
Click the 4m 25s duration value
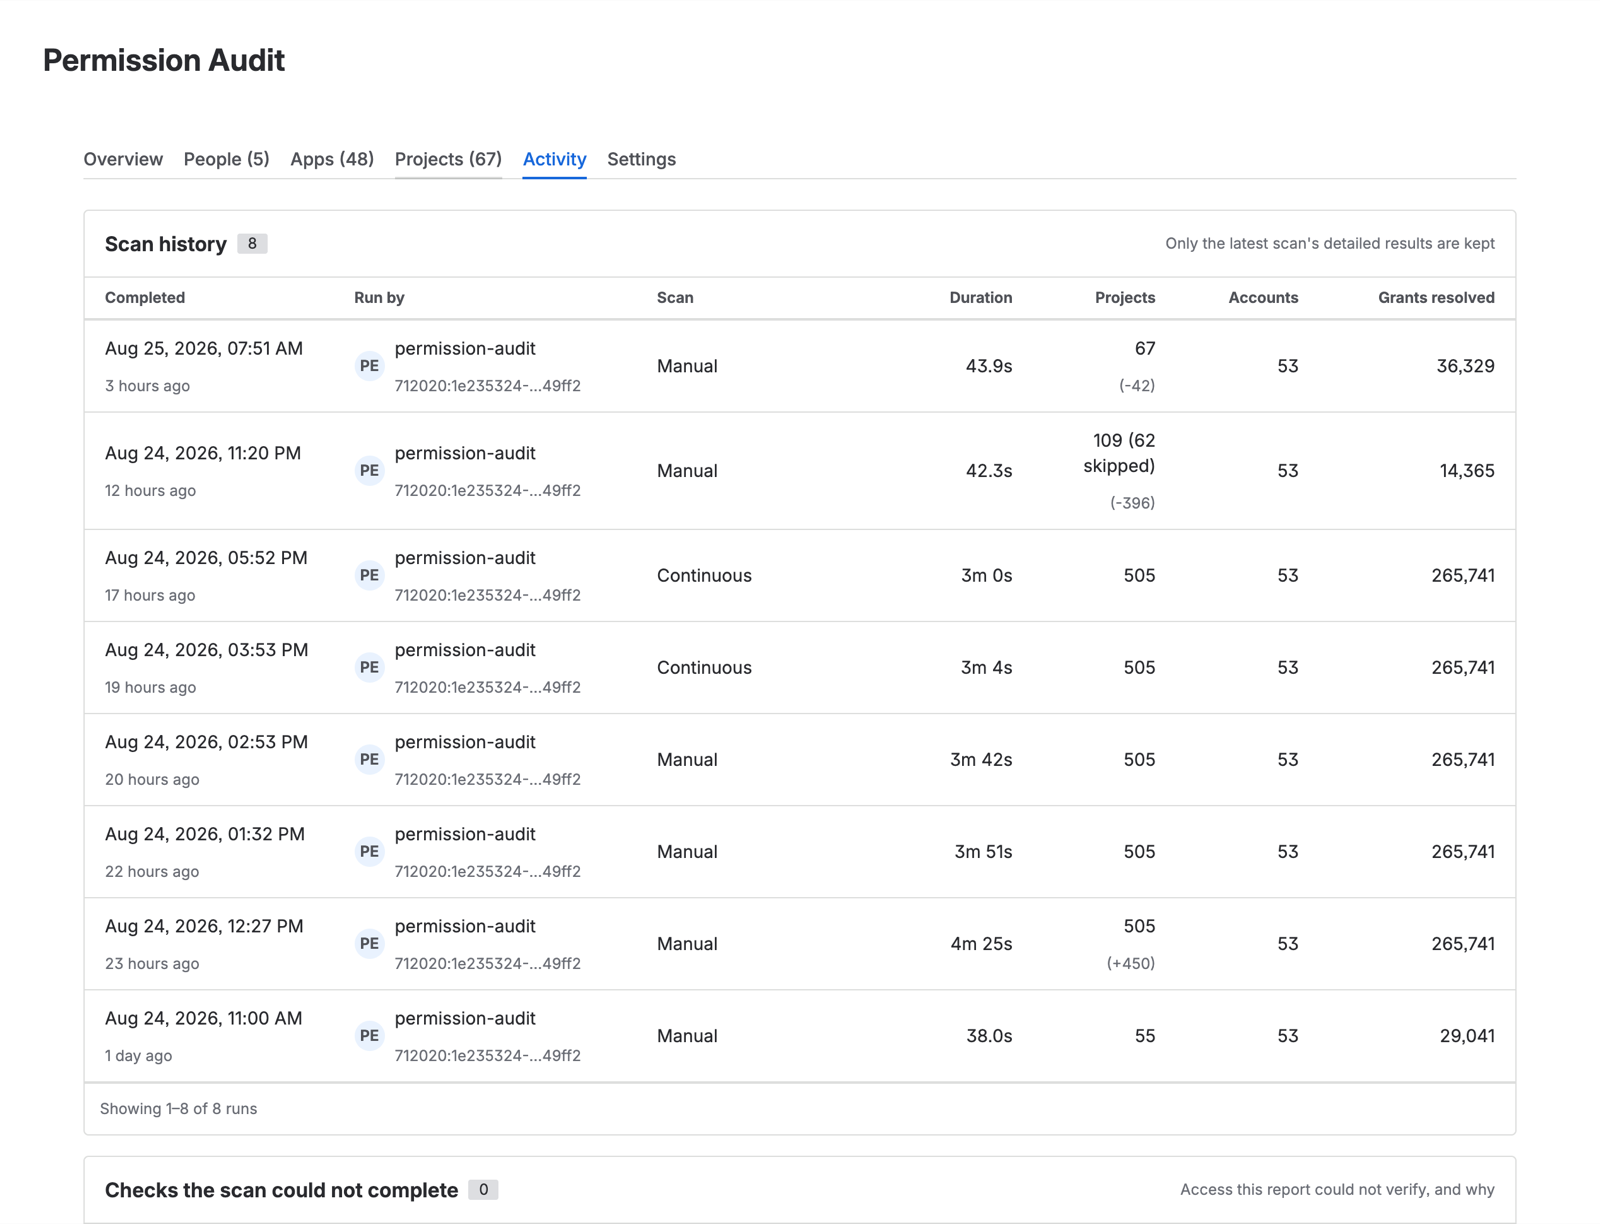coord(981,943)
